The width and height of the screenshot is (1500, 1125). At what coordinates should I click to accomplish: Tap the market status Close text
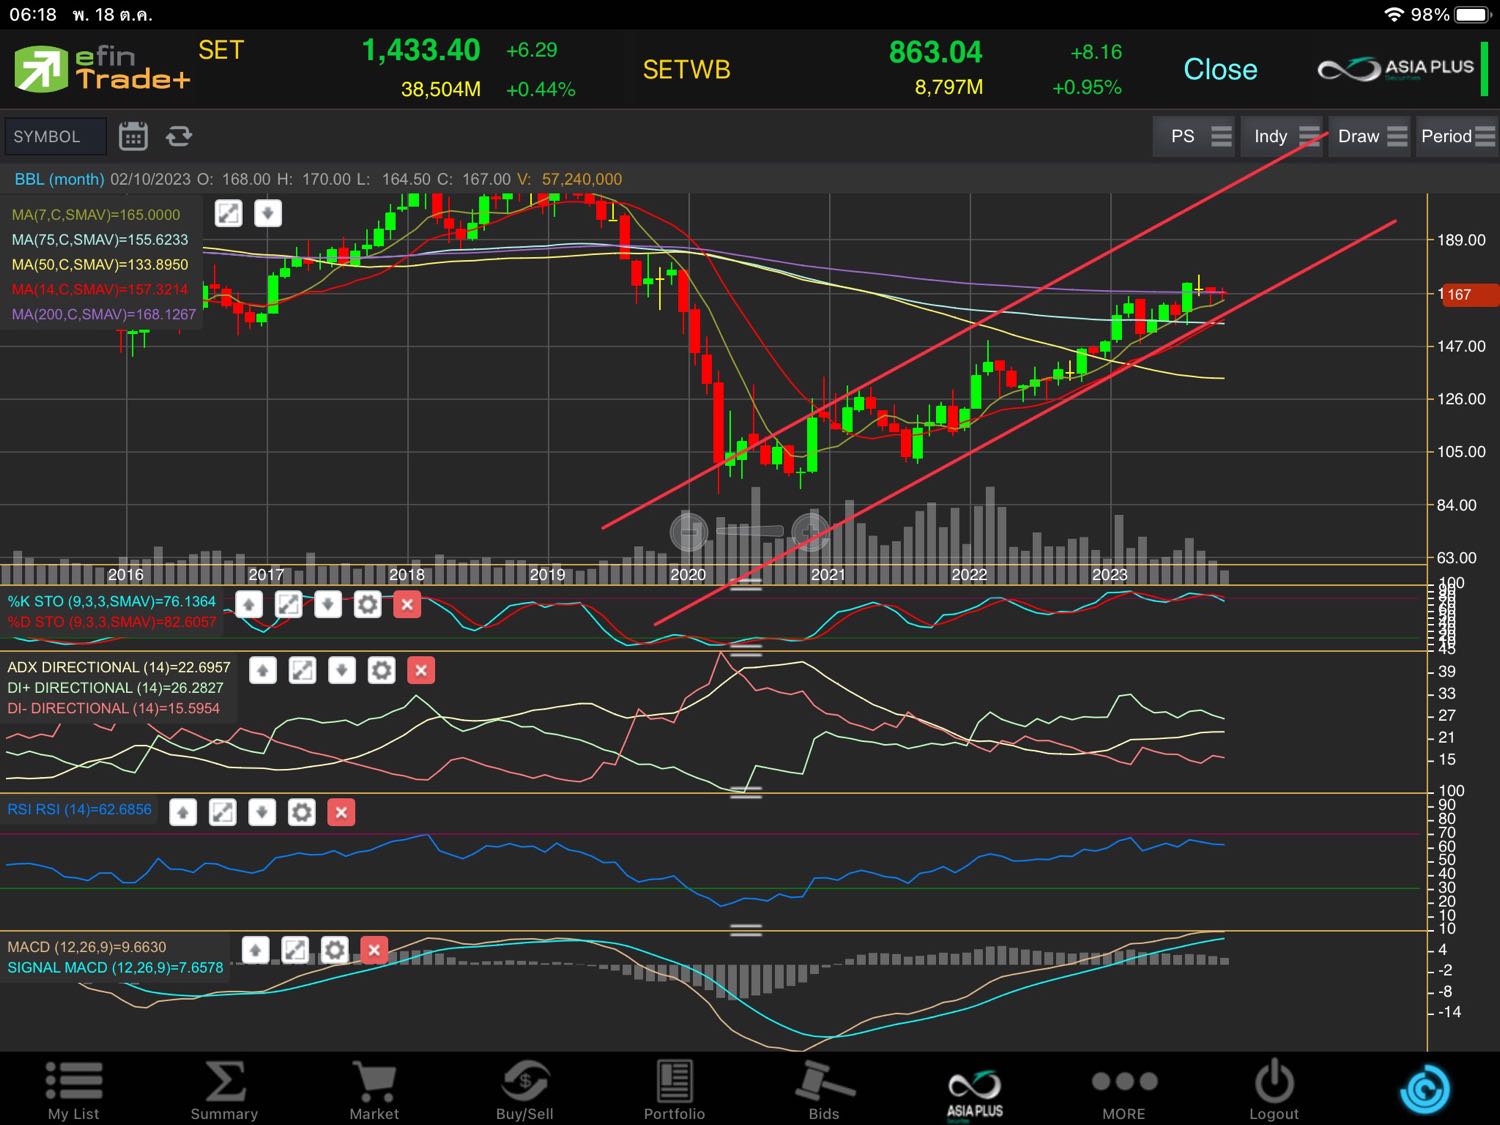point(1220,69)
